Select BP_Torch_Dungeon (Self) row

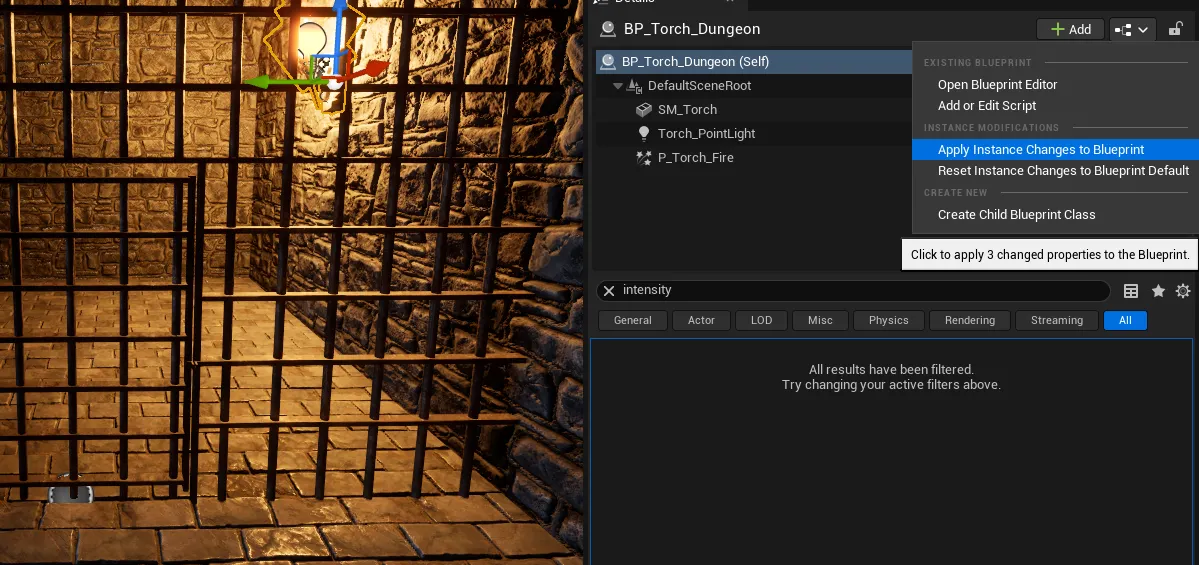[x=753, y=61]
